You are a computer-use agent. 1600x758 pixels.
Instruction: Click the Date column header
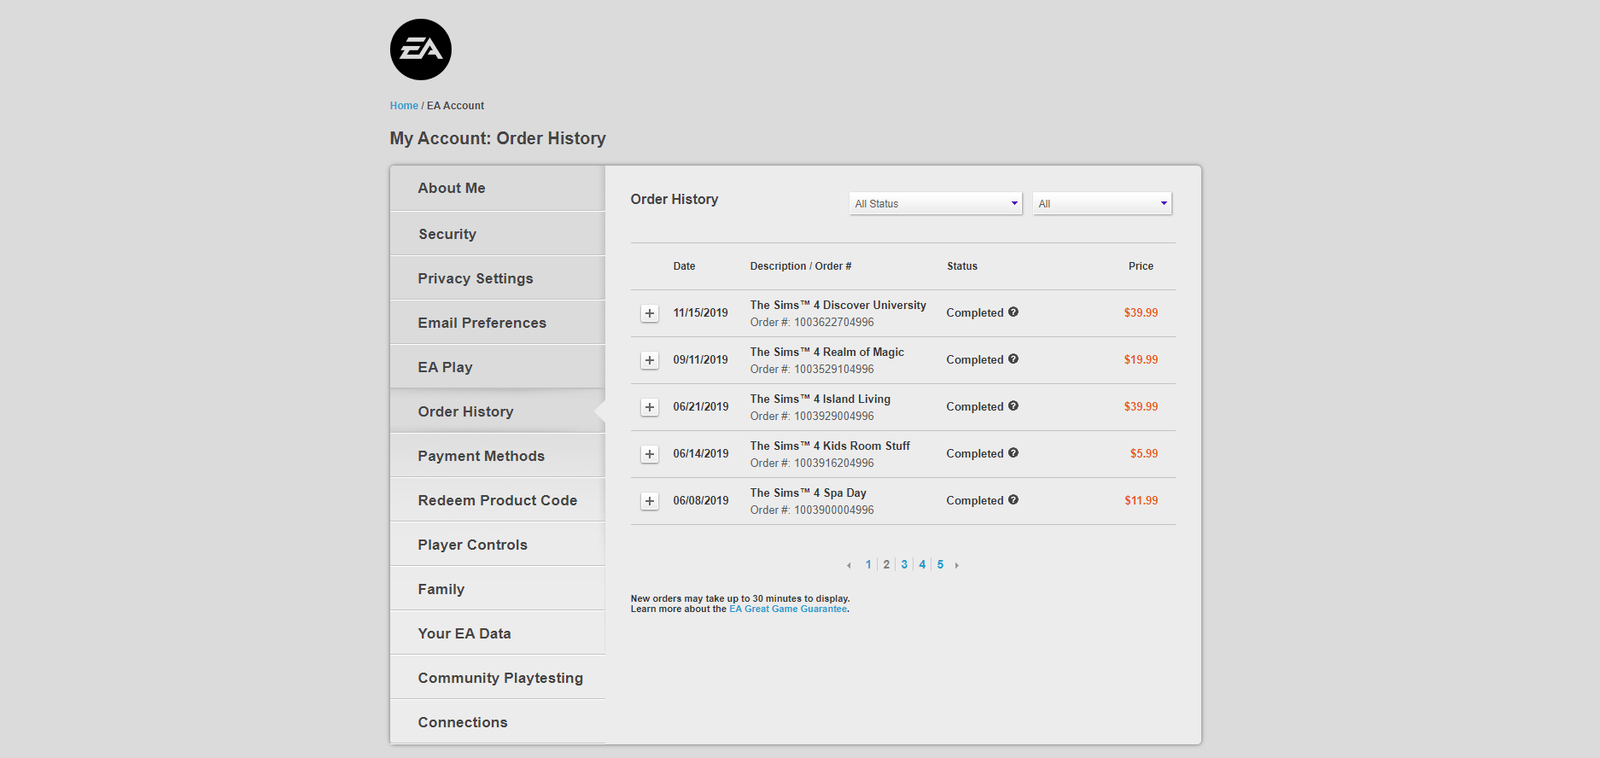[x=684, y=266]
